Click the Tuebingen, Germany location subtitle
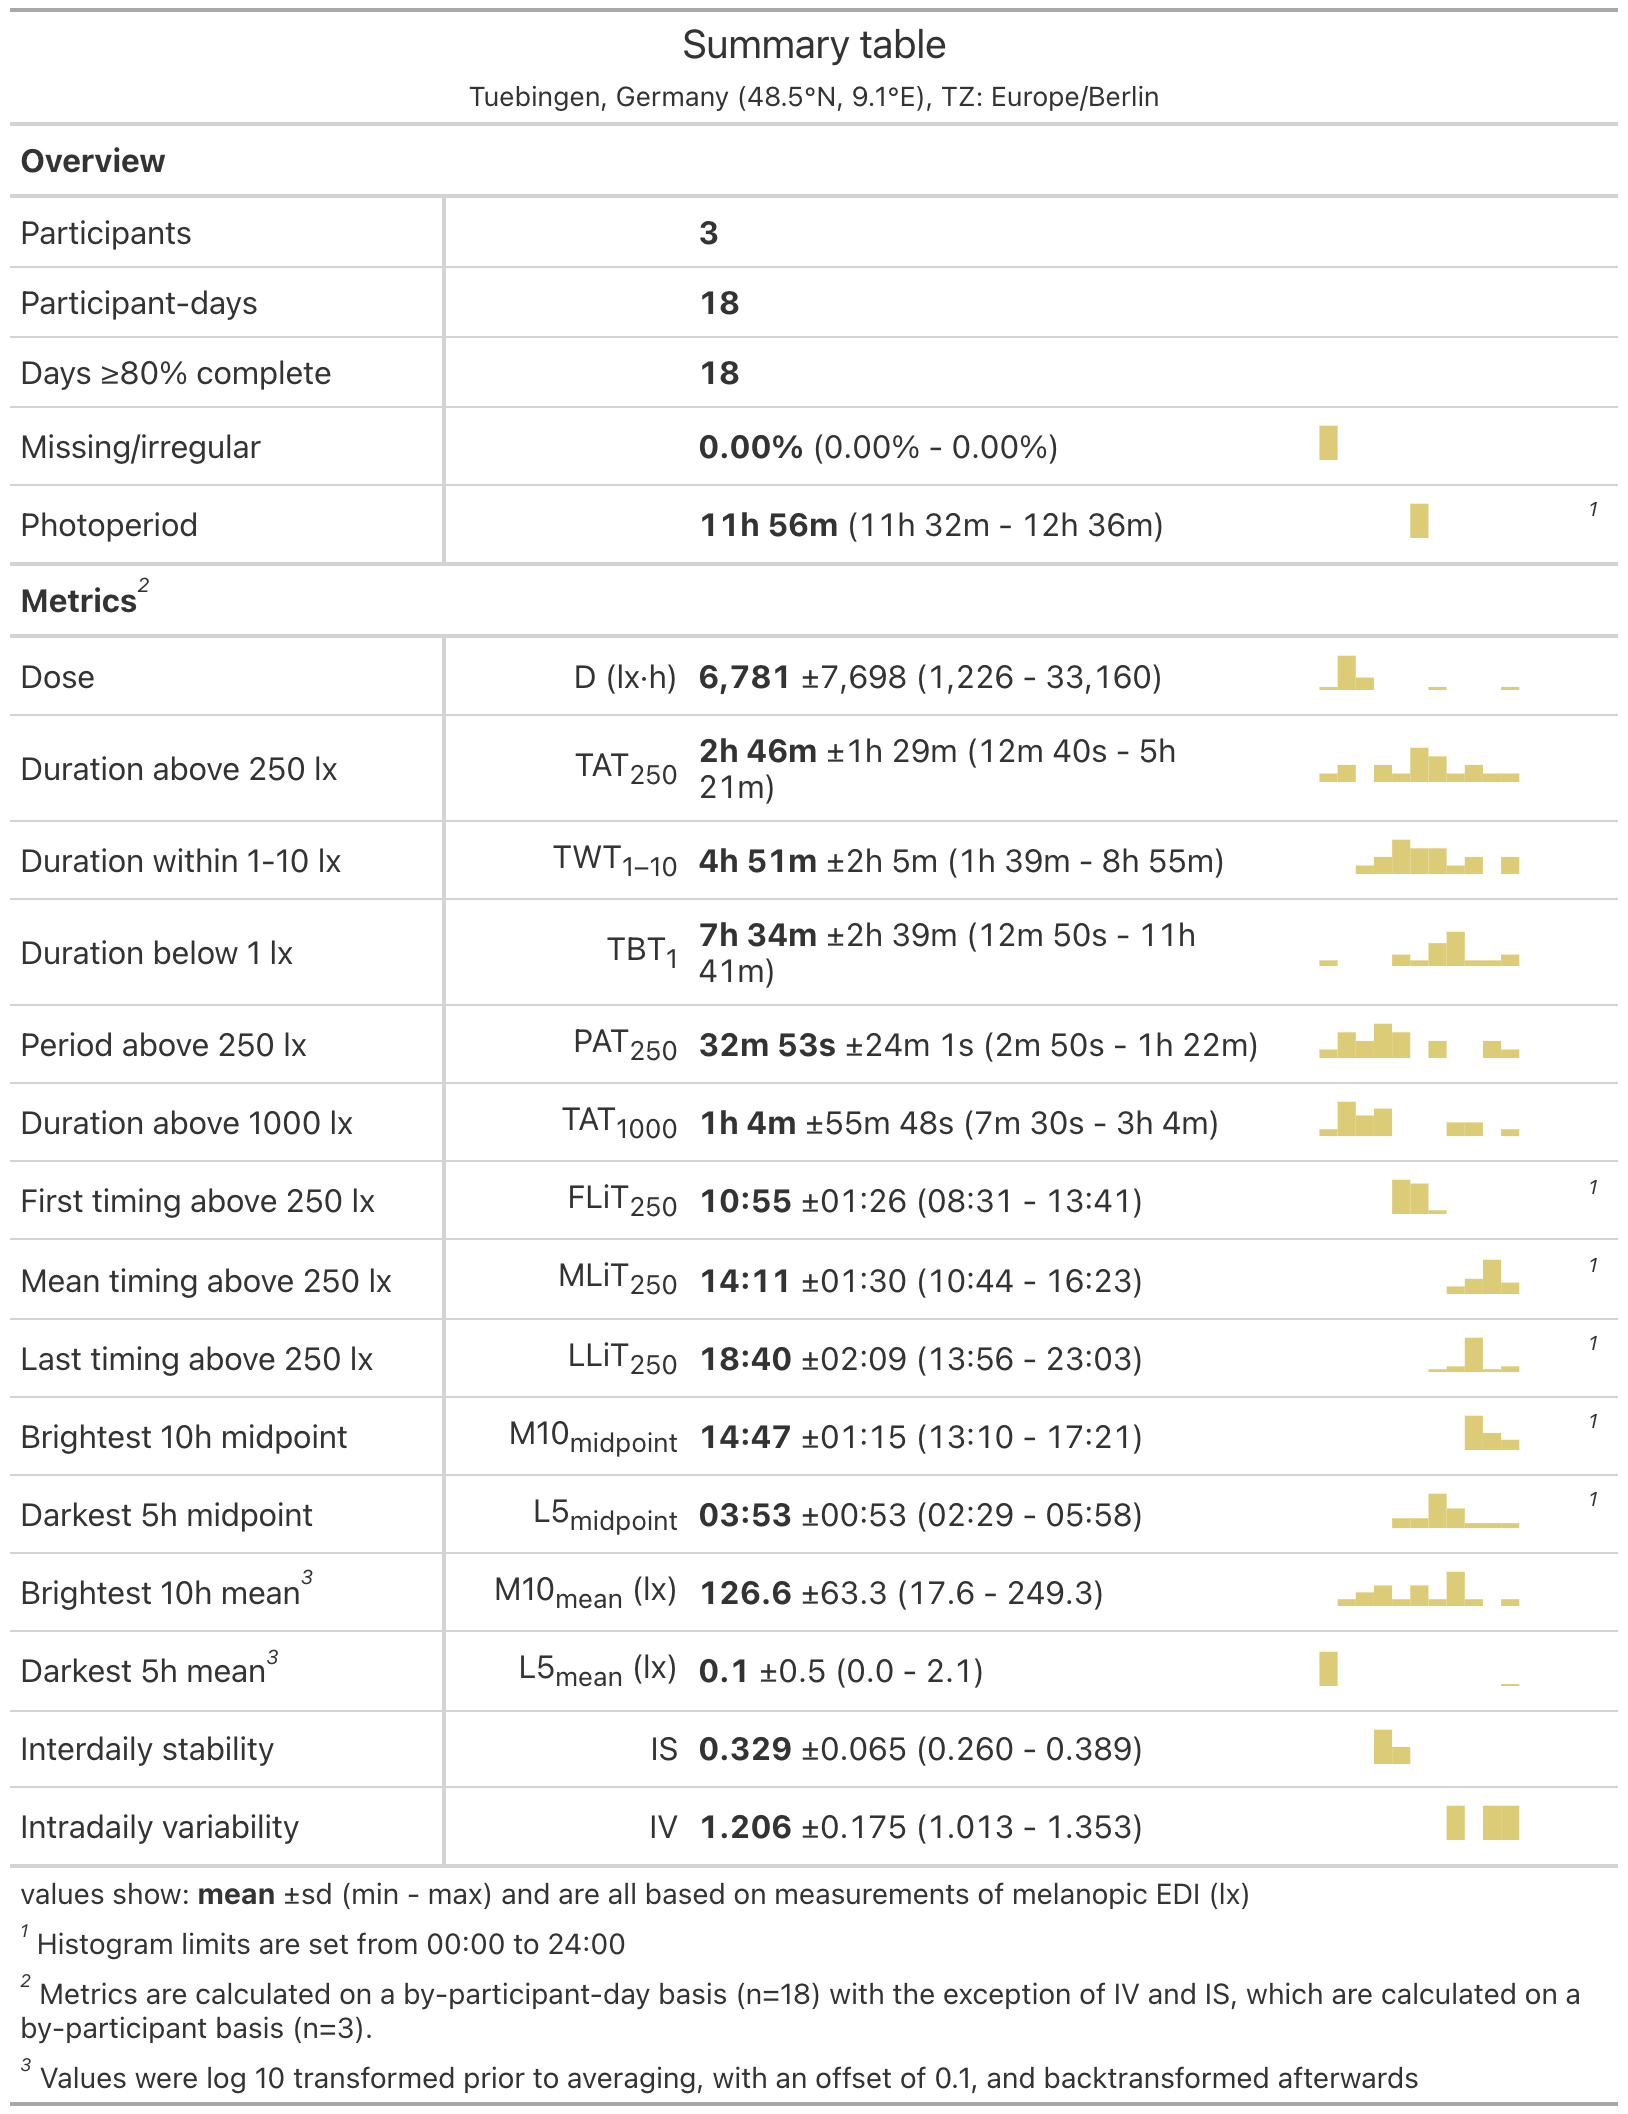Image resolution: width=1628 pixels, height=2114 pixels. point(814,97)
